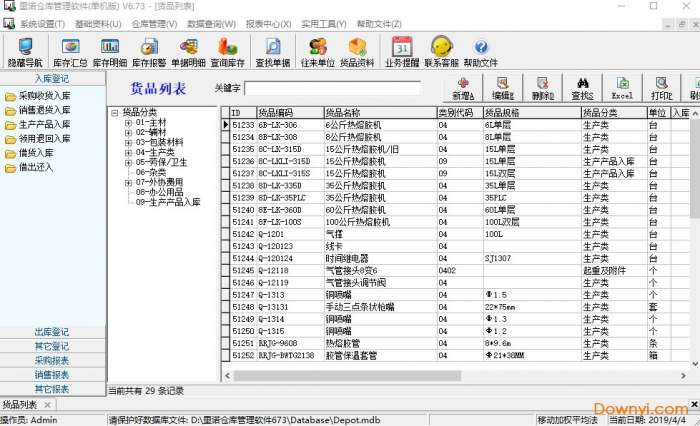Open the 系统设置(T) menu
Image resolution: width=700 pixels, height=426 pixels.
tap(42, 24)
